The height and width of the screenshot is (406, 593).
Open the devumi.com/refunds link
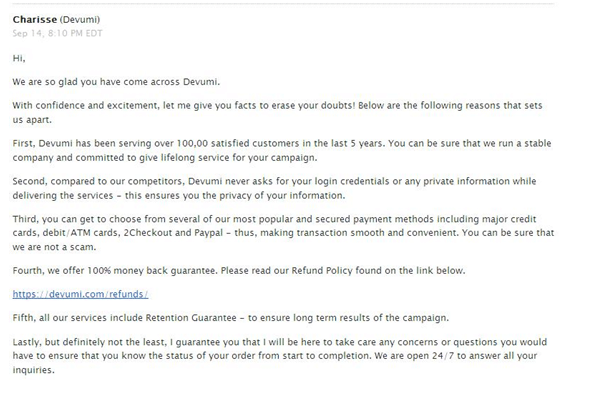pyautogui.click(x=80, y=294)
